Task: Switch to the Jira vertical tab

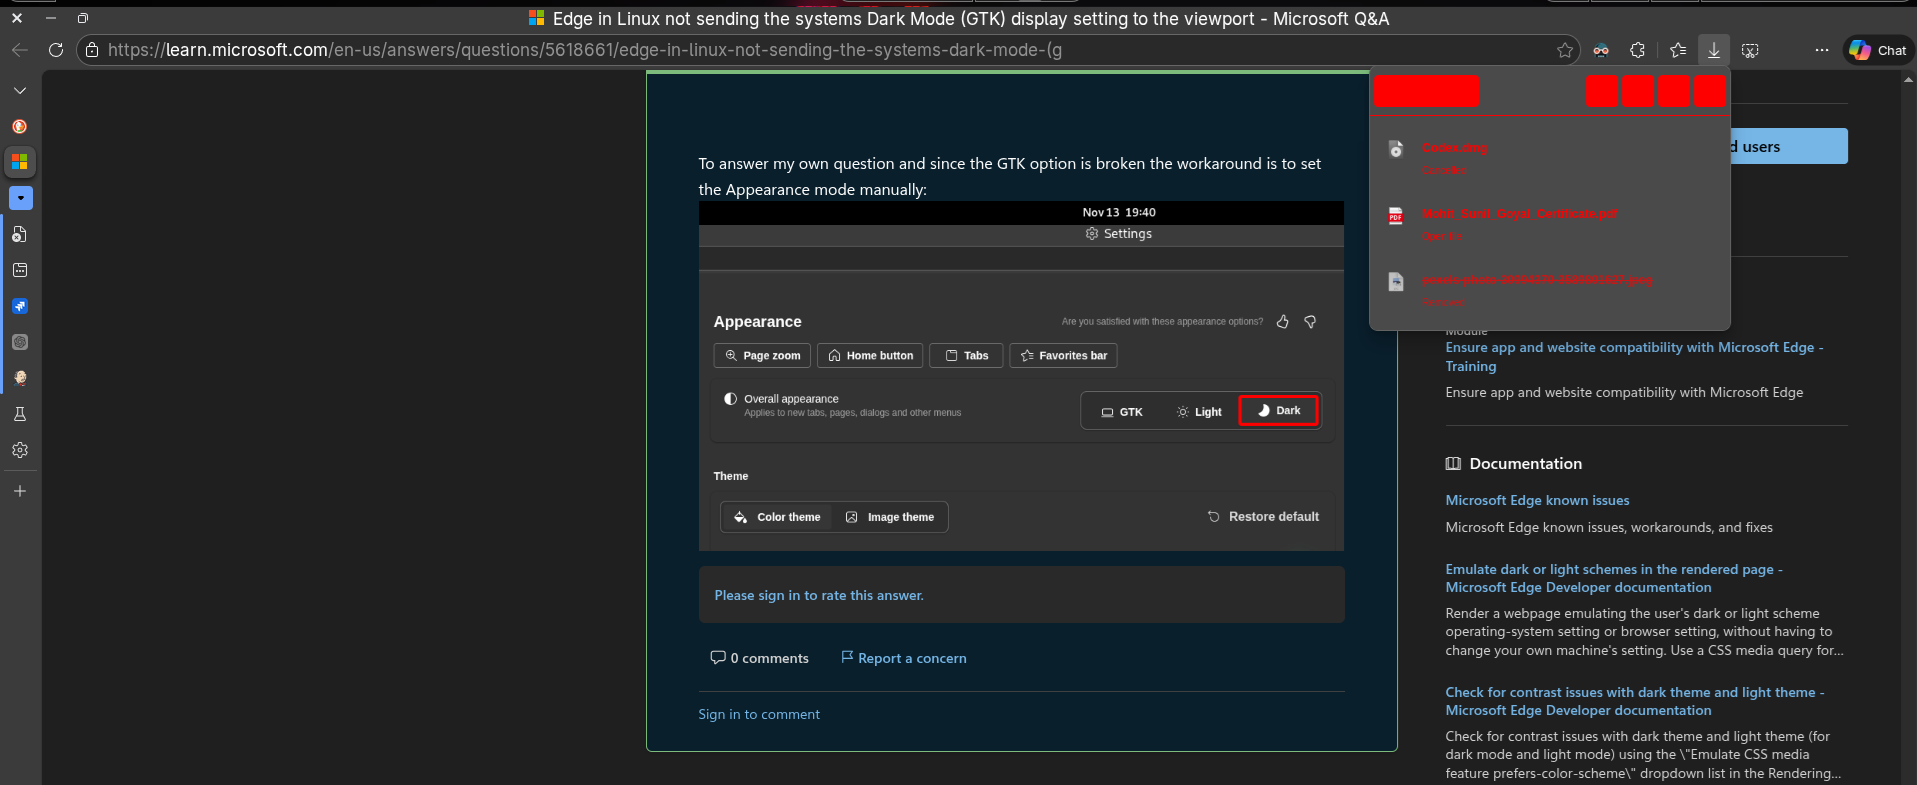Action: [x=20, y=306]
